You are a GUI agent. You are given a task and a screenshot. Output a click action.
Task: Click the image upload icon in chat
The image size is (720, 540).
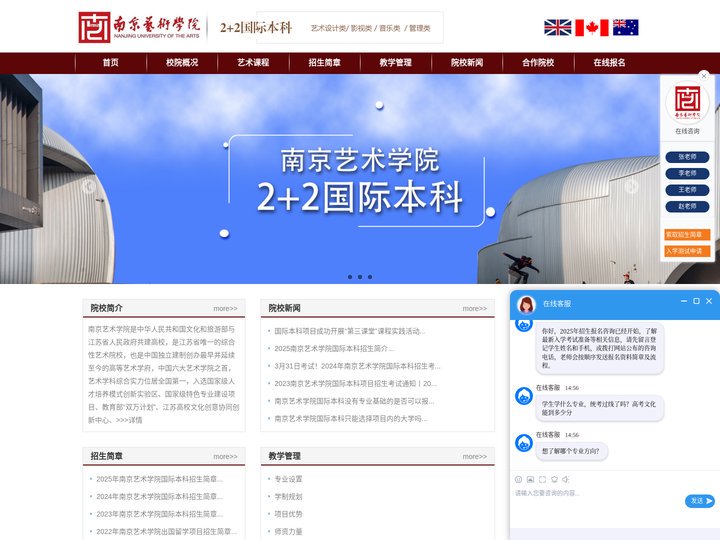tap(530, 479)
